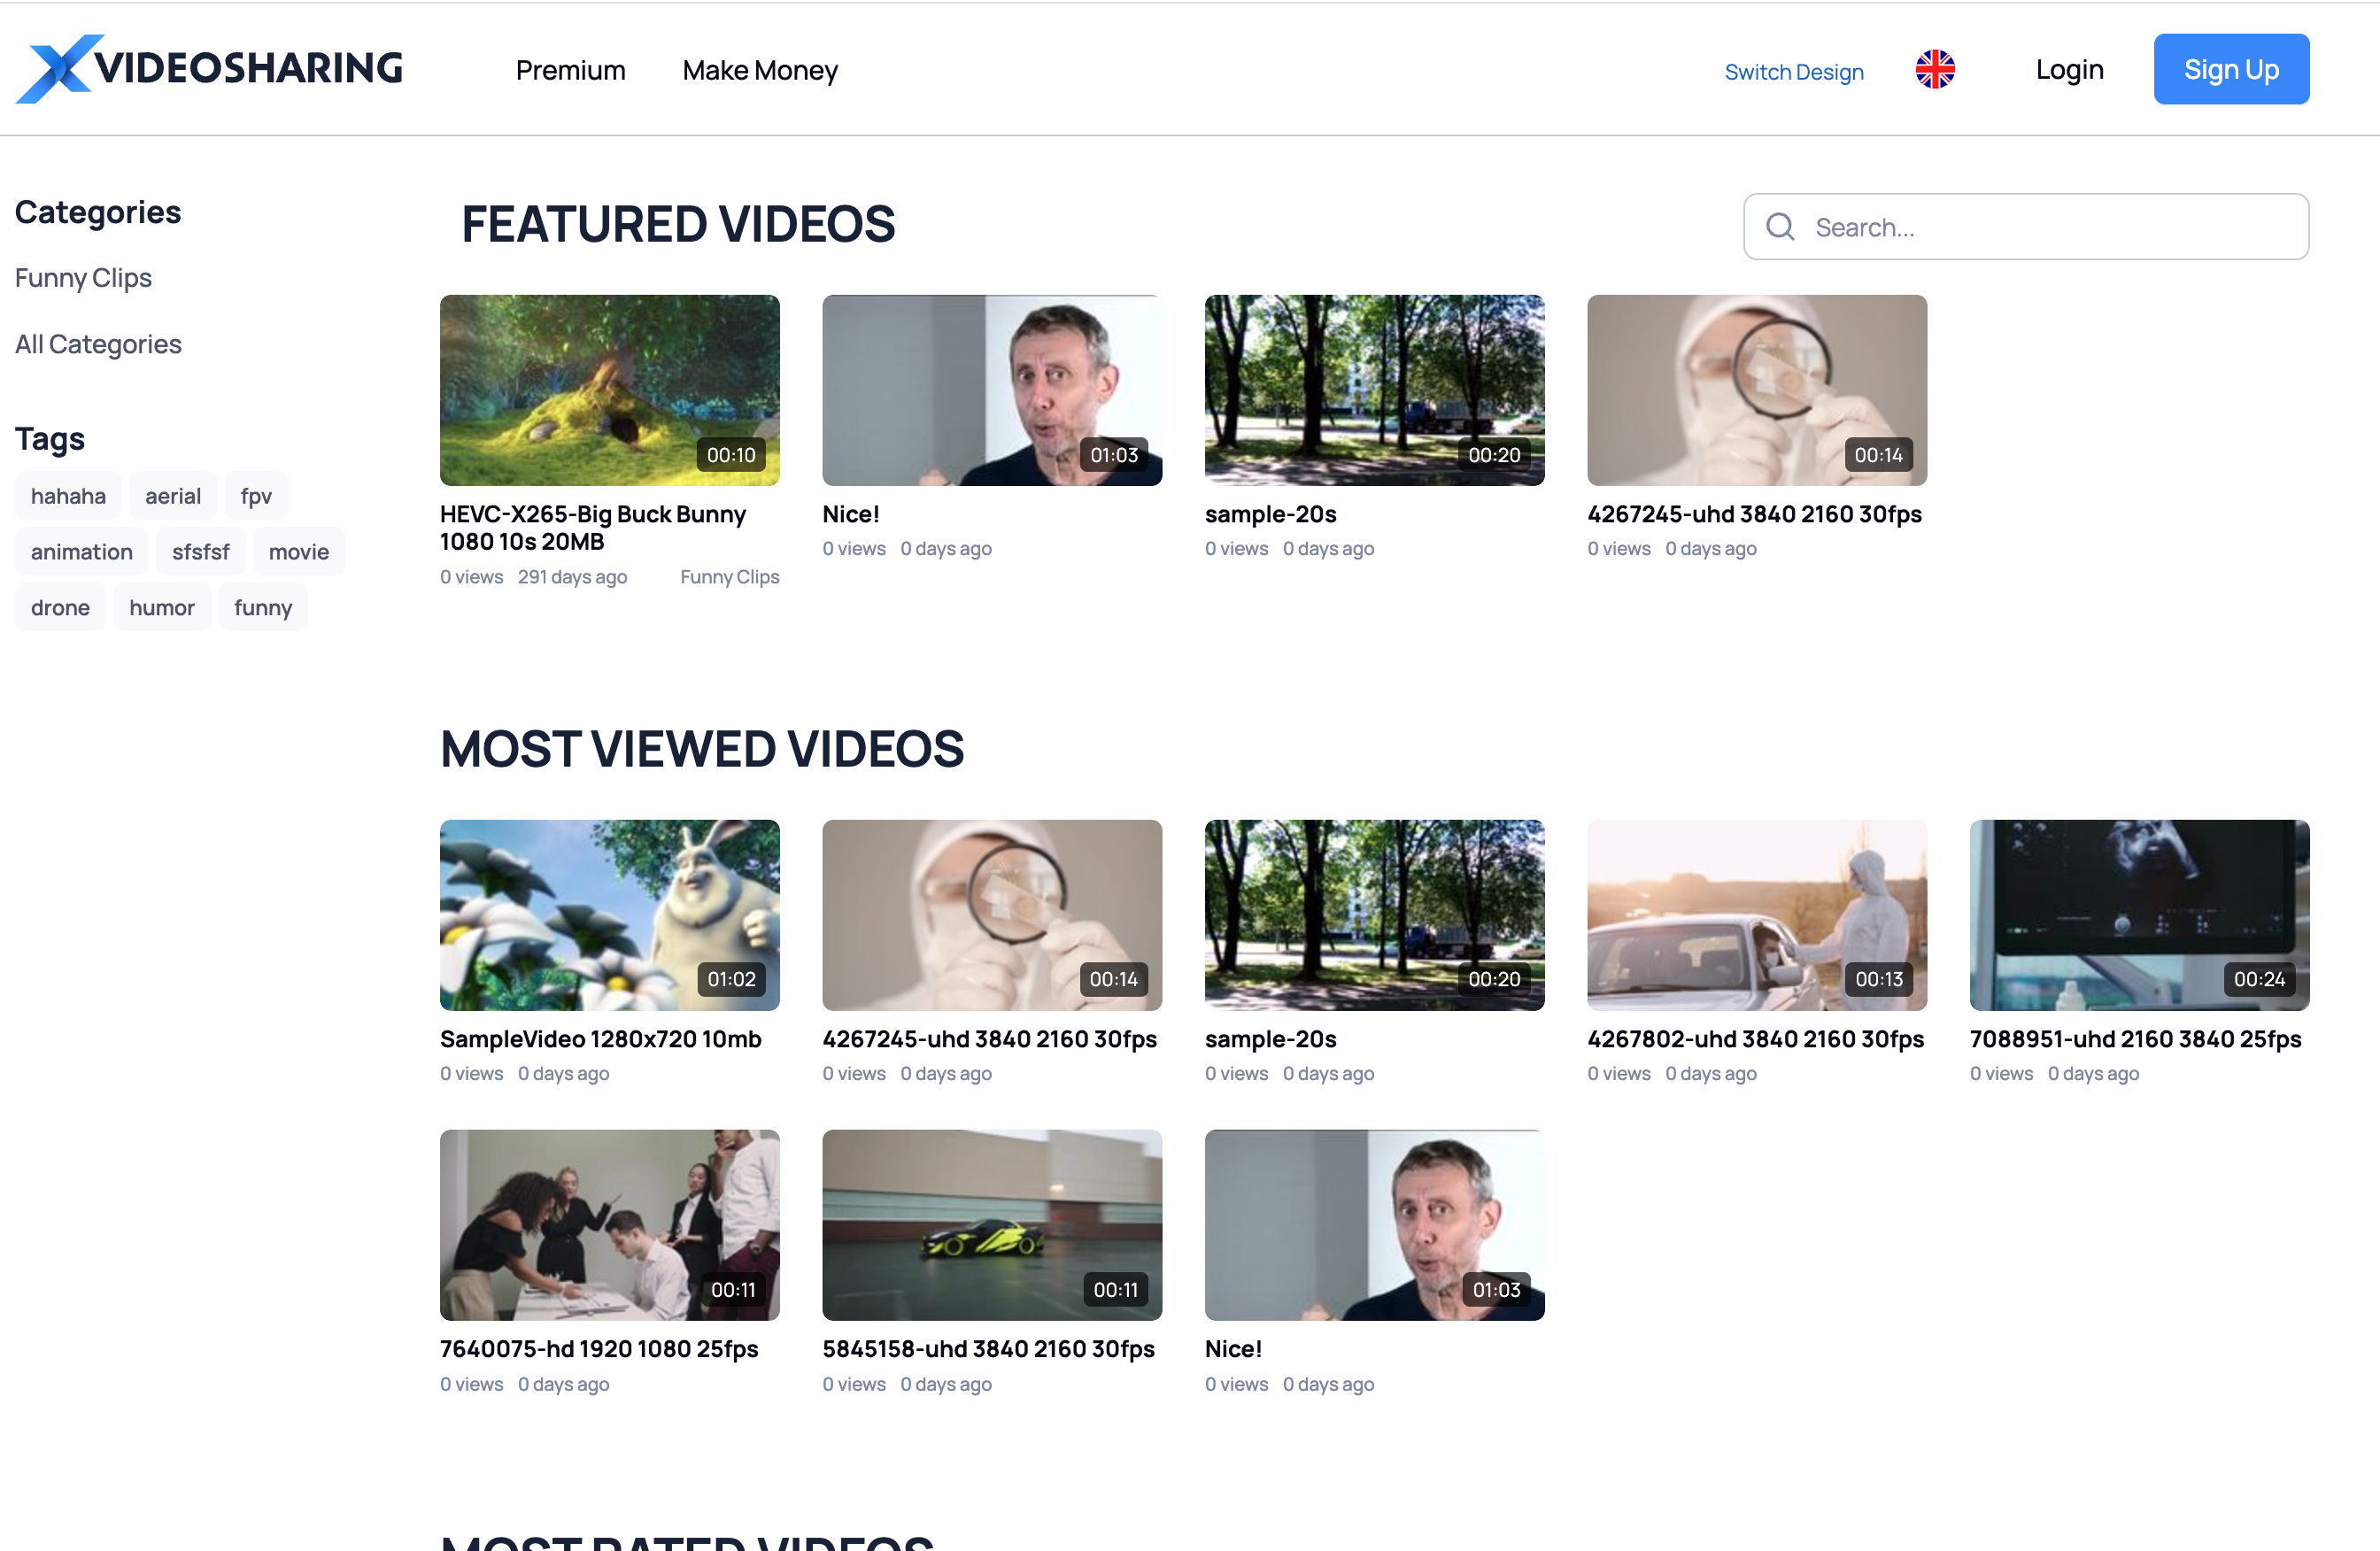Click the Make Money navigation icon

click(x=761, y=71)
